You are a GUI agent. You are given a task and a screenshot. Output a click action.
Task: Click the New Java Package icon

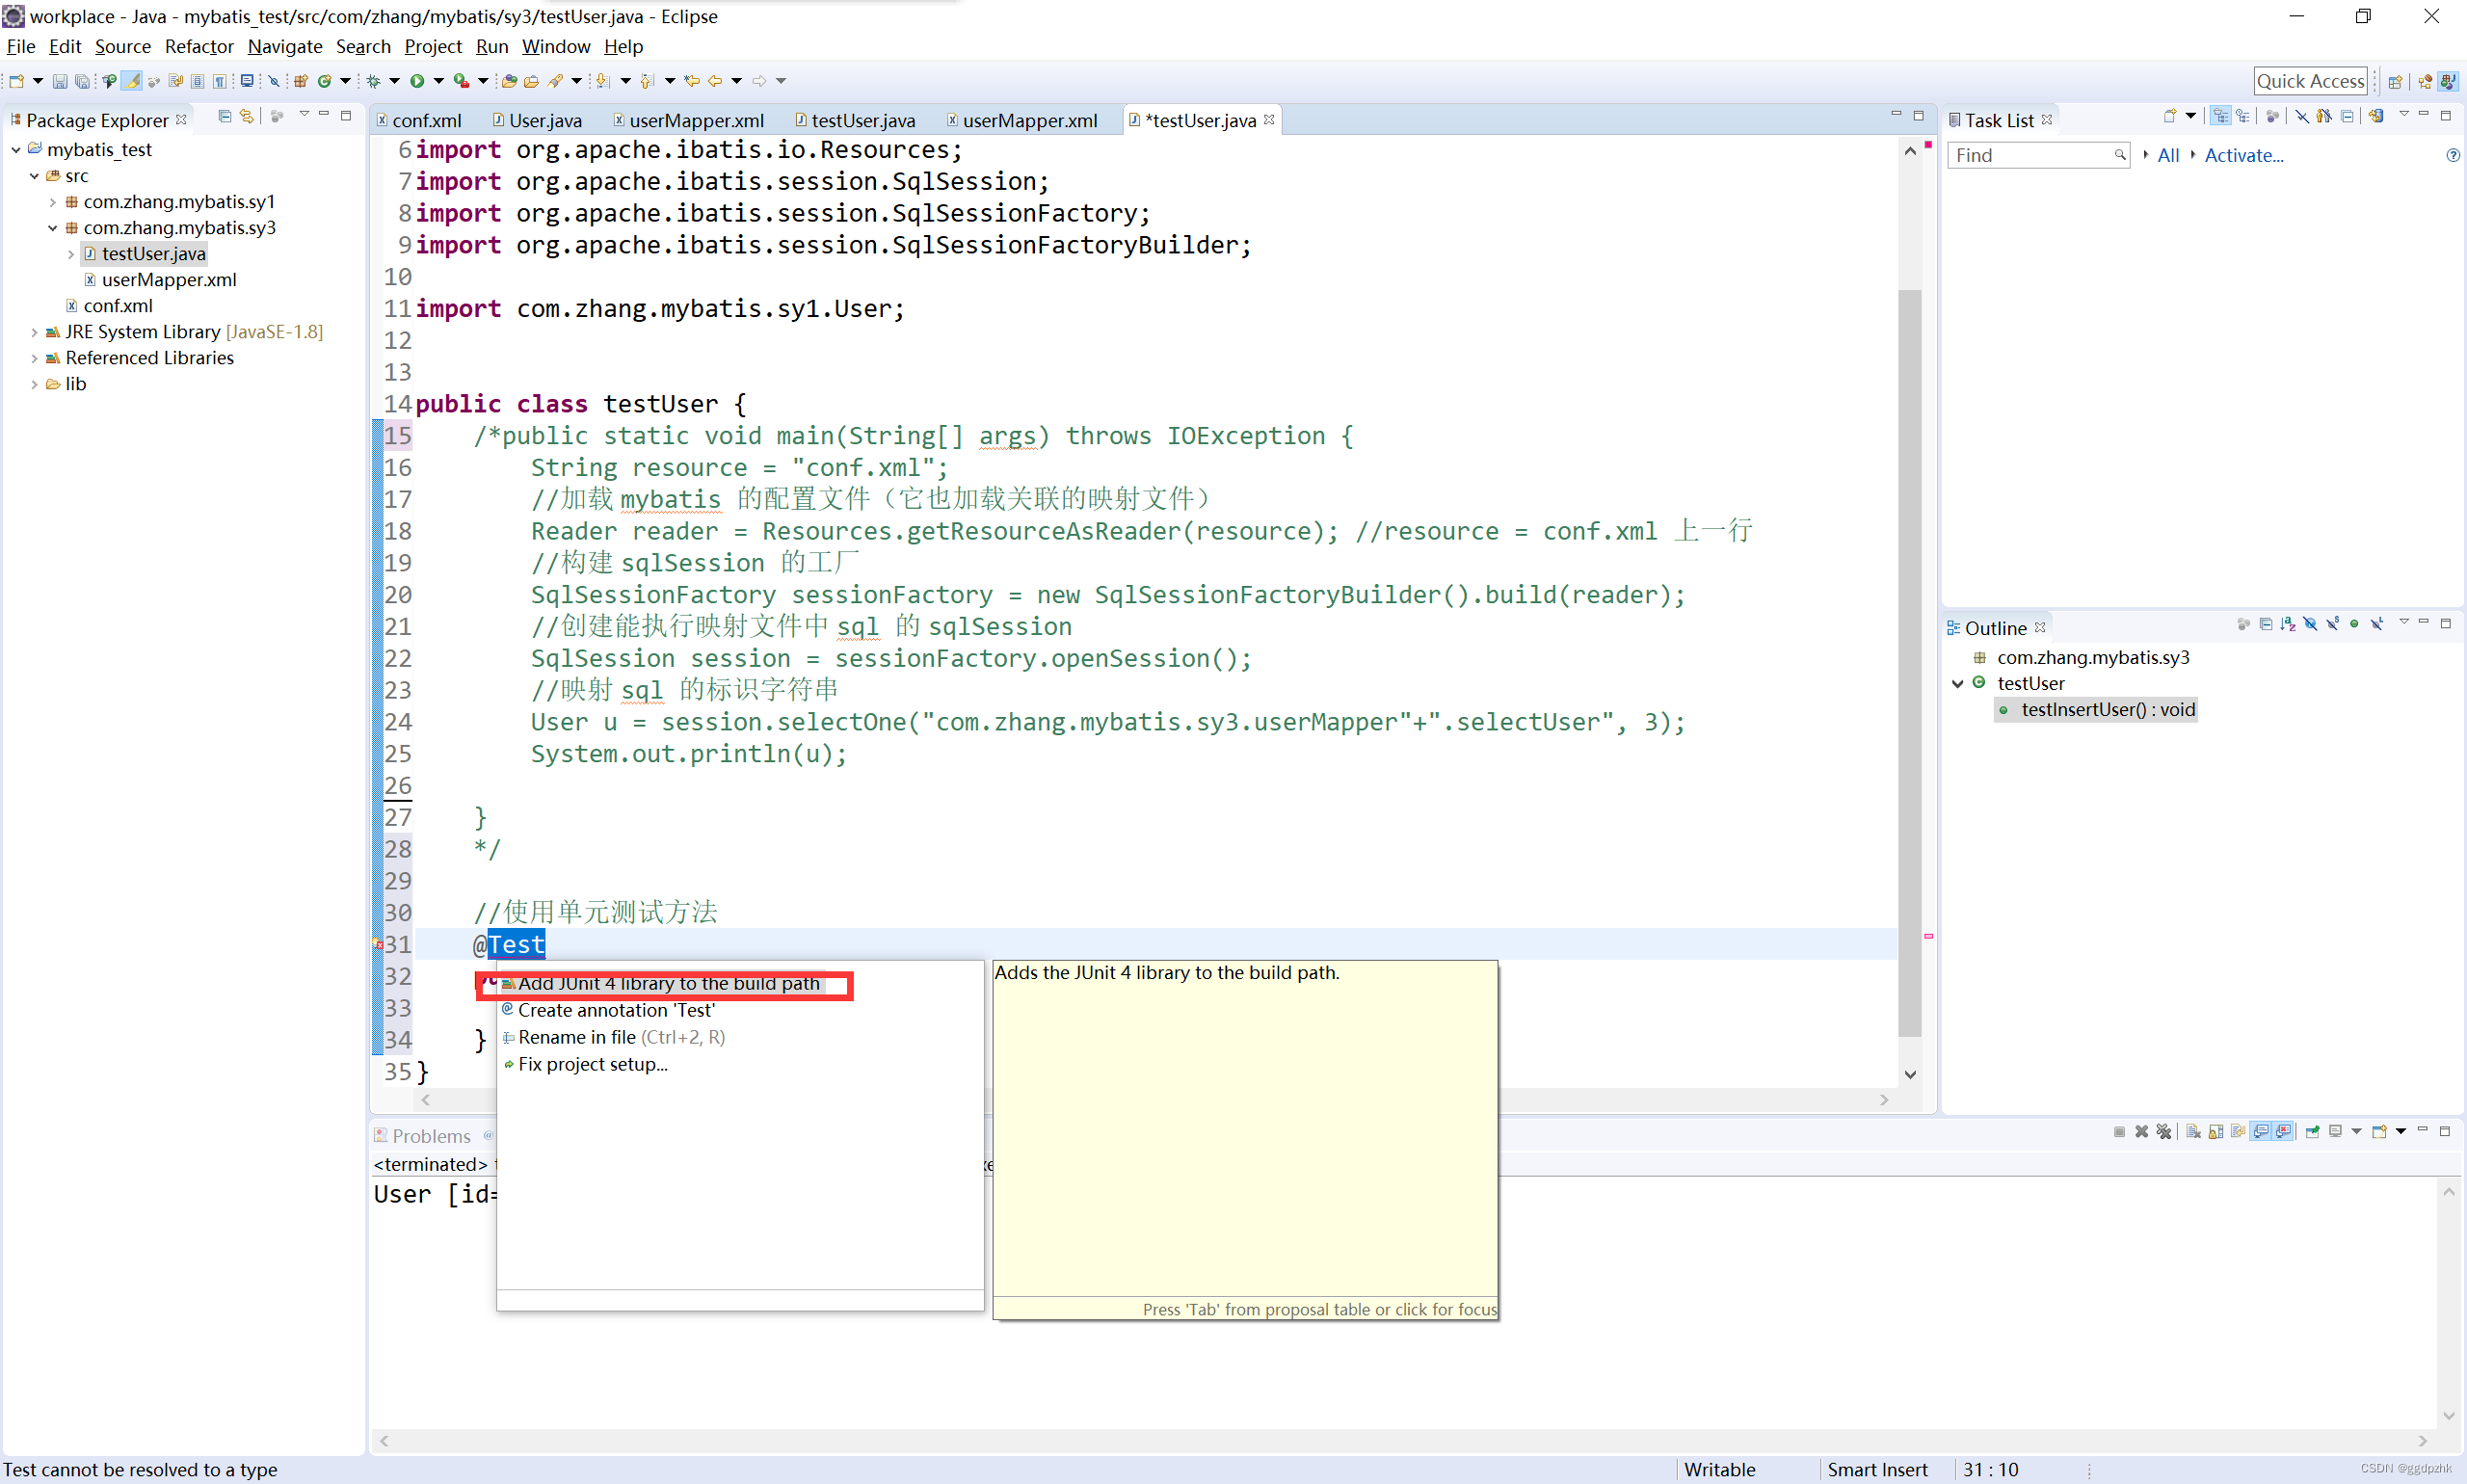coord(300,81)
